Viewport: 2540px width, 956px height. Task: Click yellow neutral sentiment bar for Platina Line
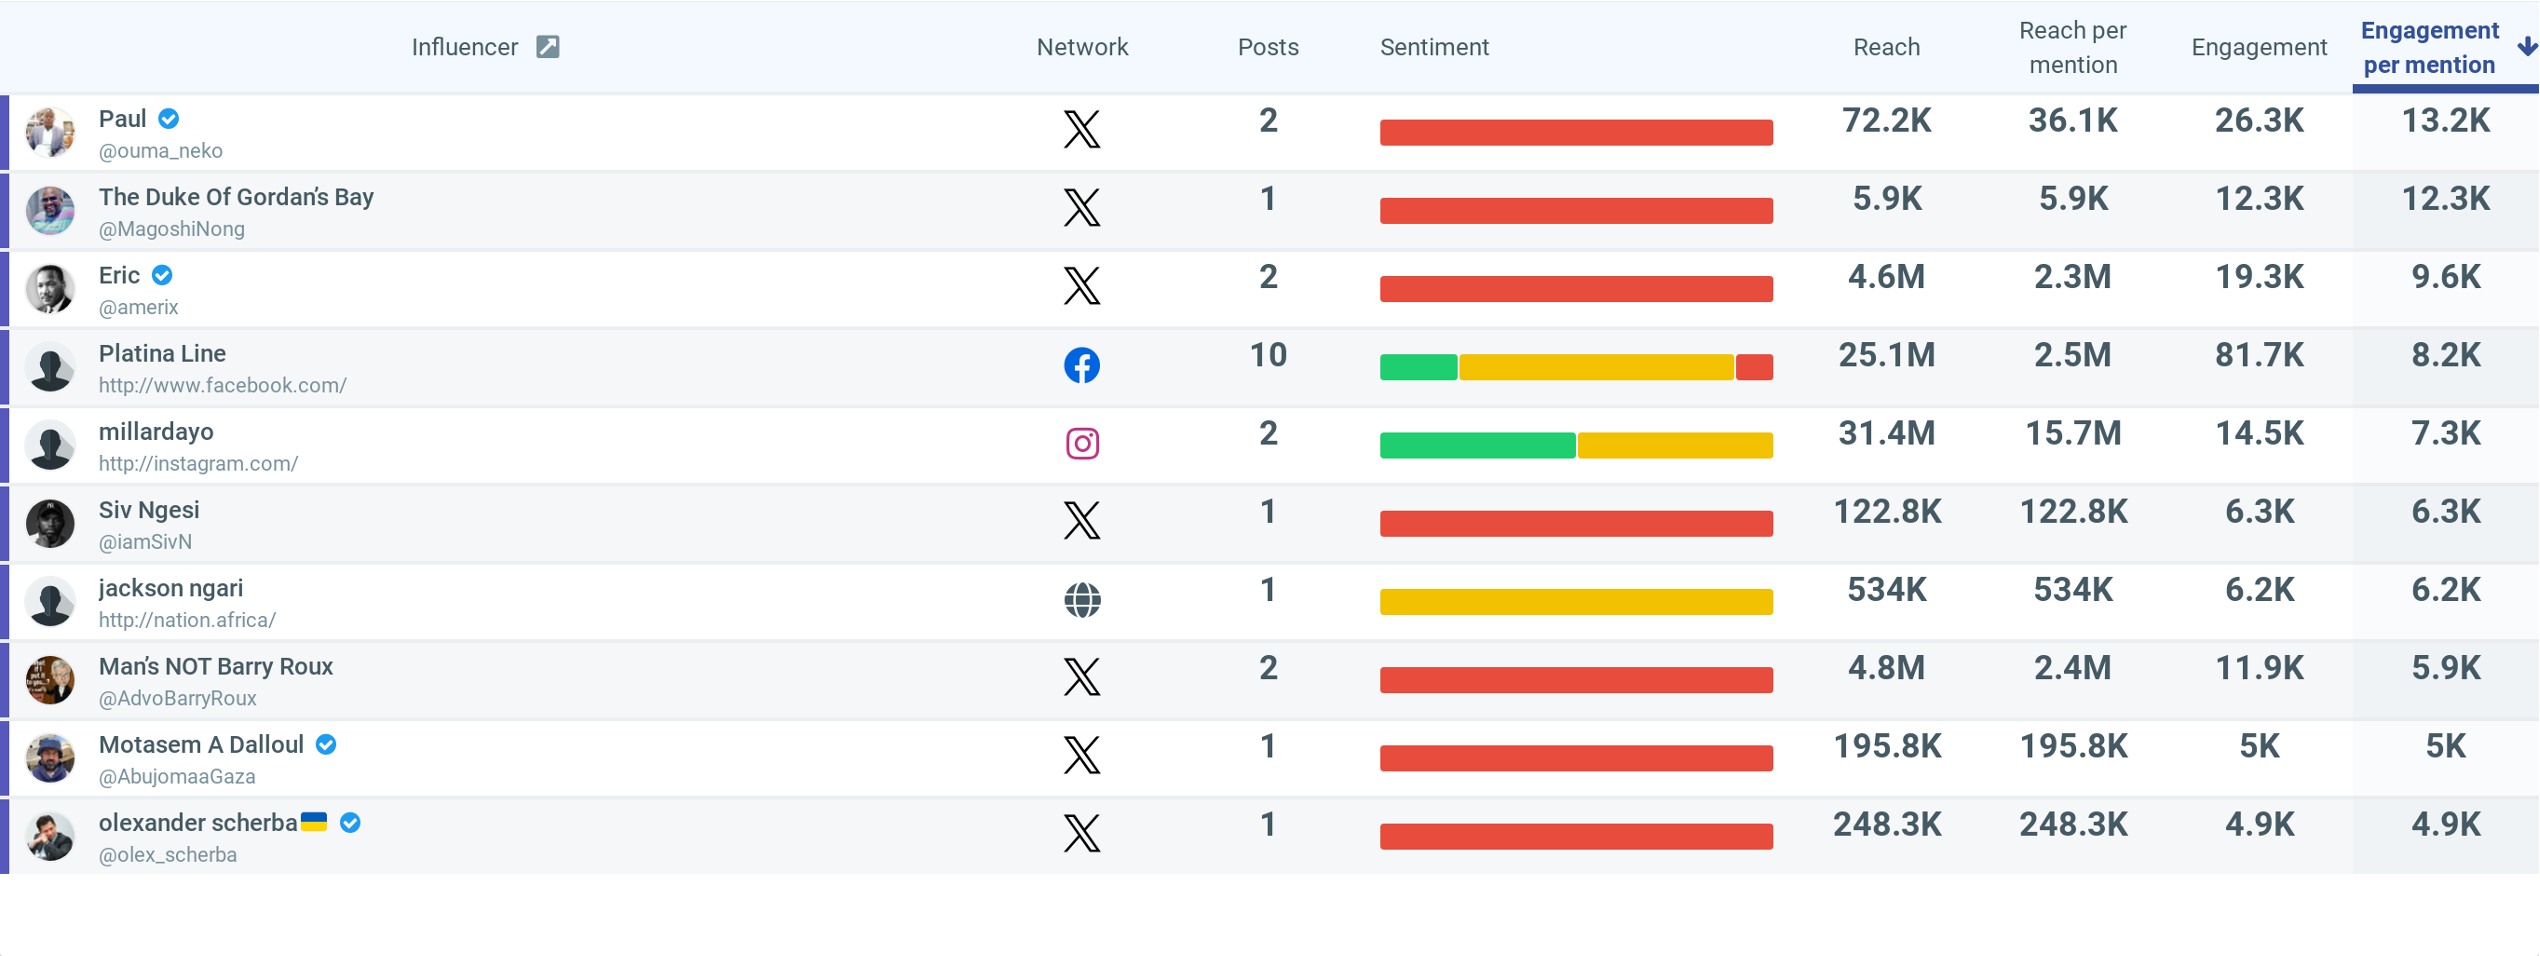1596,367
